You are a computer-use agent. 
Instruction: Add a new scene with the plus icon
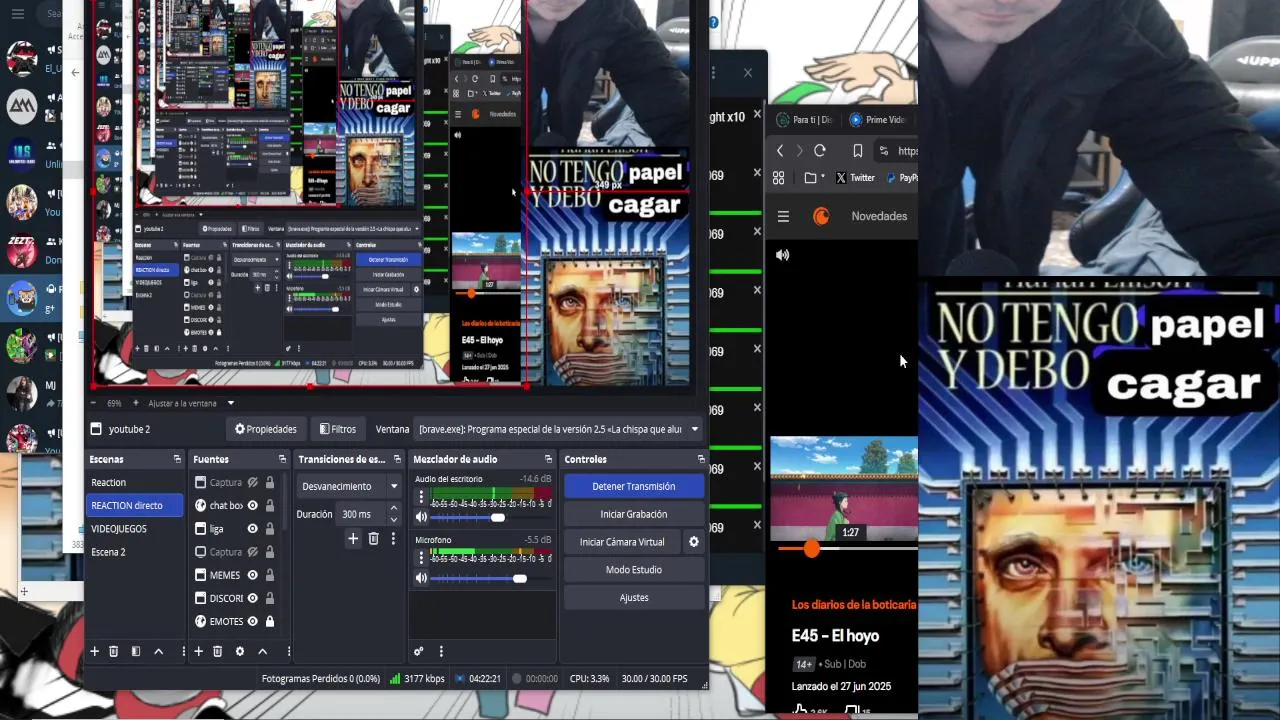point(95,651)
